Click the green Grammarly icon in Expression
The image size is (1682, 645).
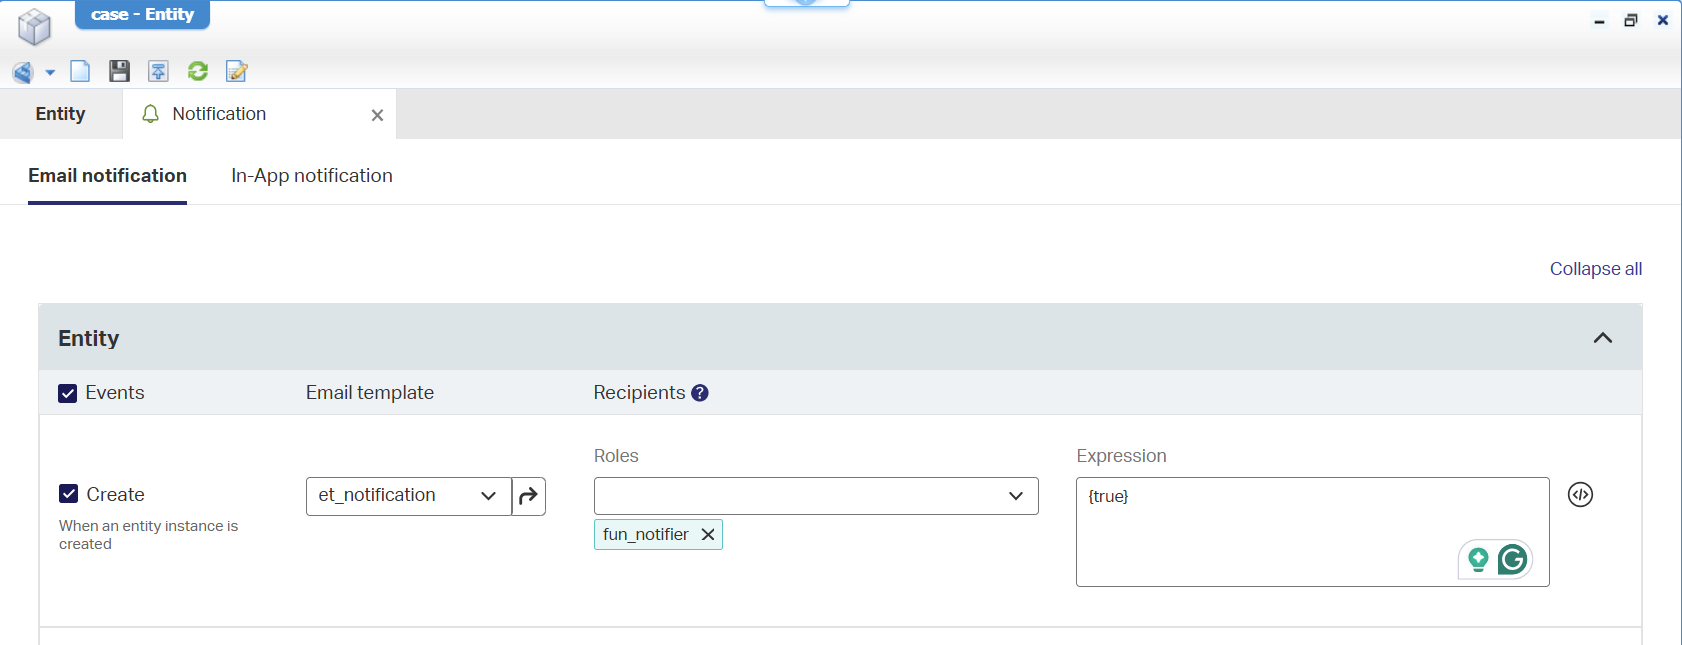click(x=1512, y=559)
